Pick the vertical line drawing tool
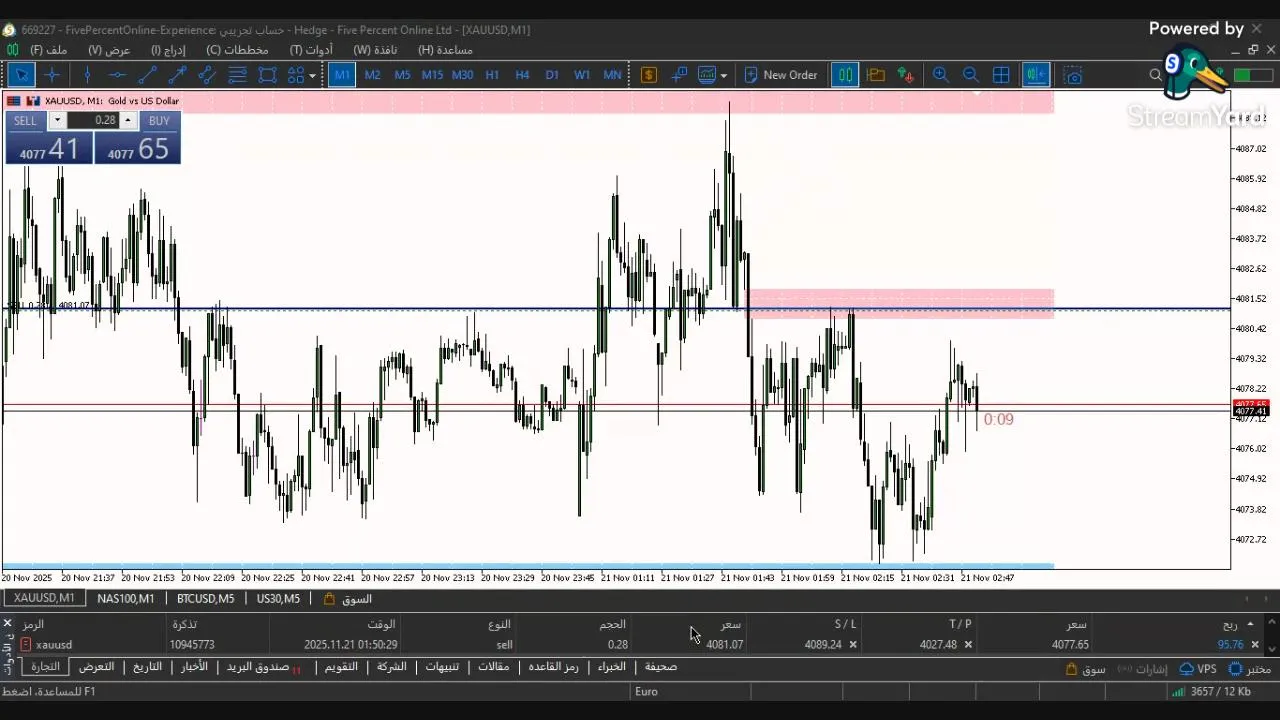This screenshot has width=1280, height=720. pos(87,75)
